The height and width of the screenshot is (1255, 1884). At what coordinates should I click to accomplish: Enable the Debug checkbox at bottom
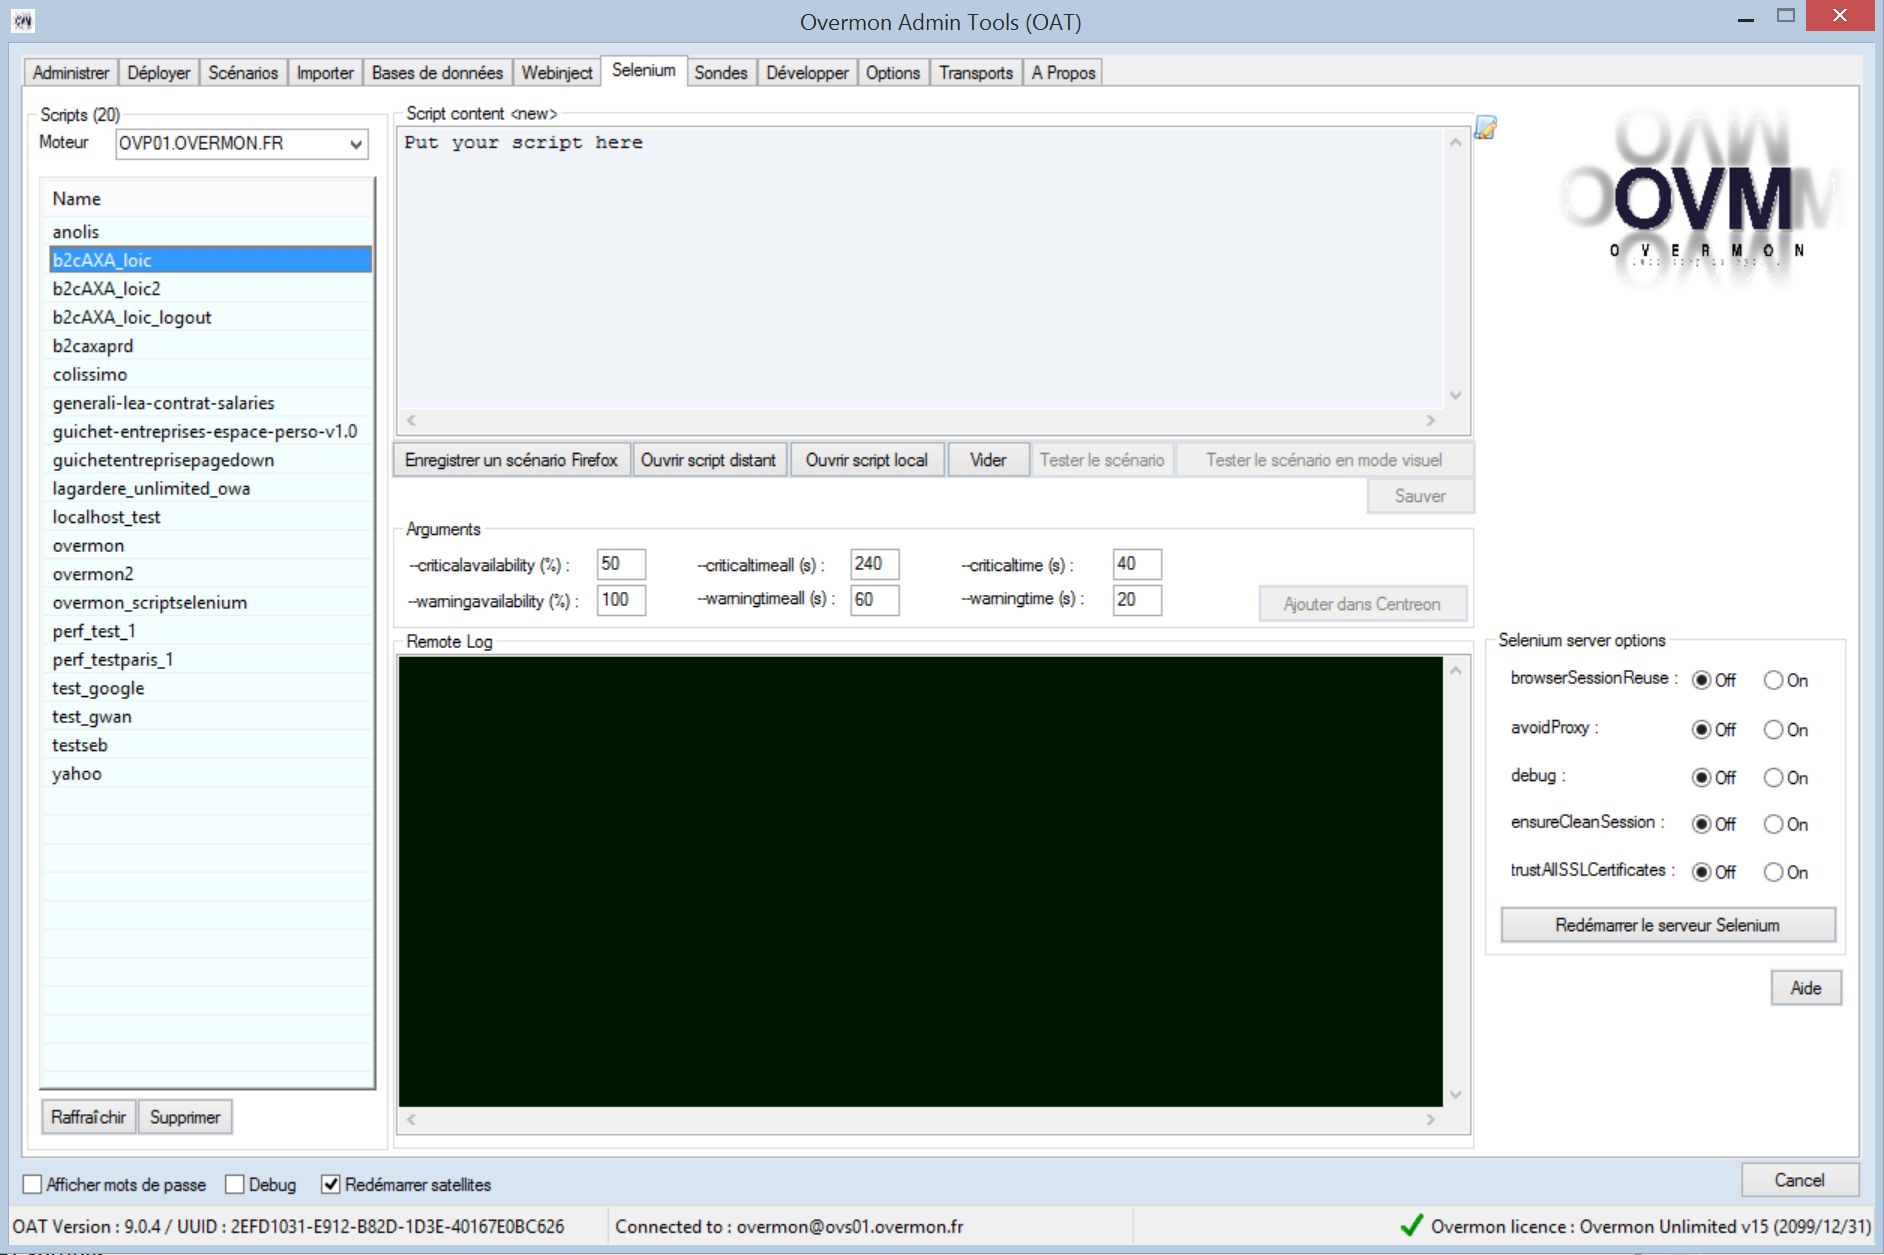pyautogui.click(x=235, y=1184)
